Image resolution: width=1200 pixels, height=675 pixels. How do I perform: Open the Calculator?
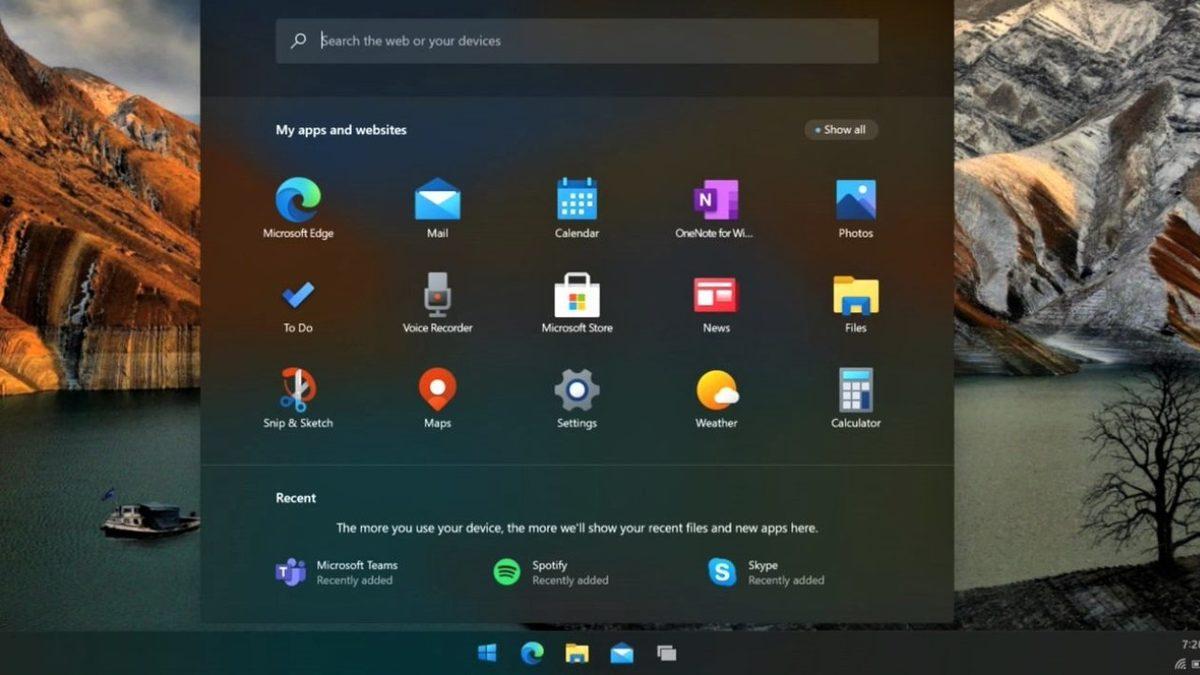pos(855,390)
